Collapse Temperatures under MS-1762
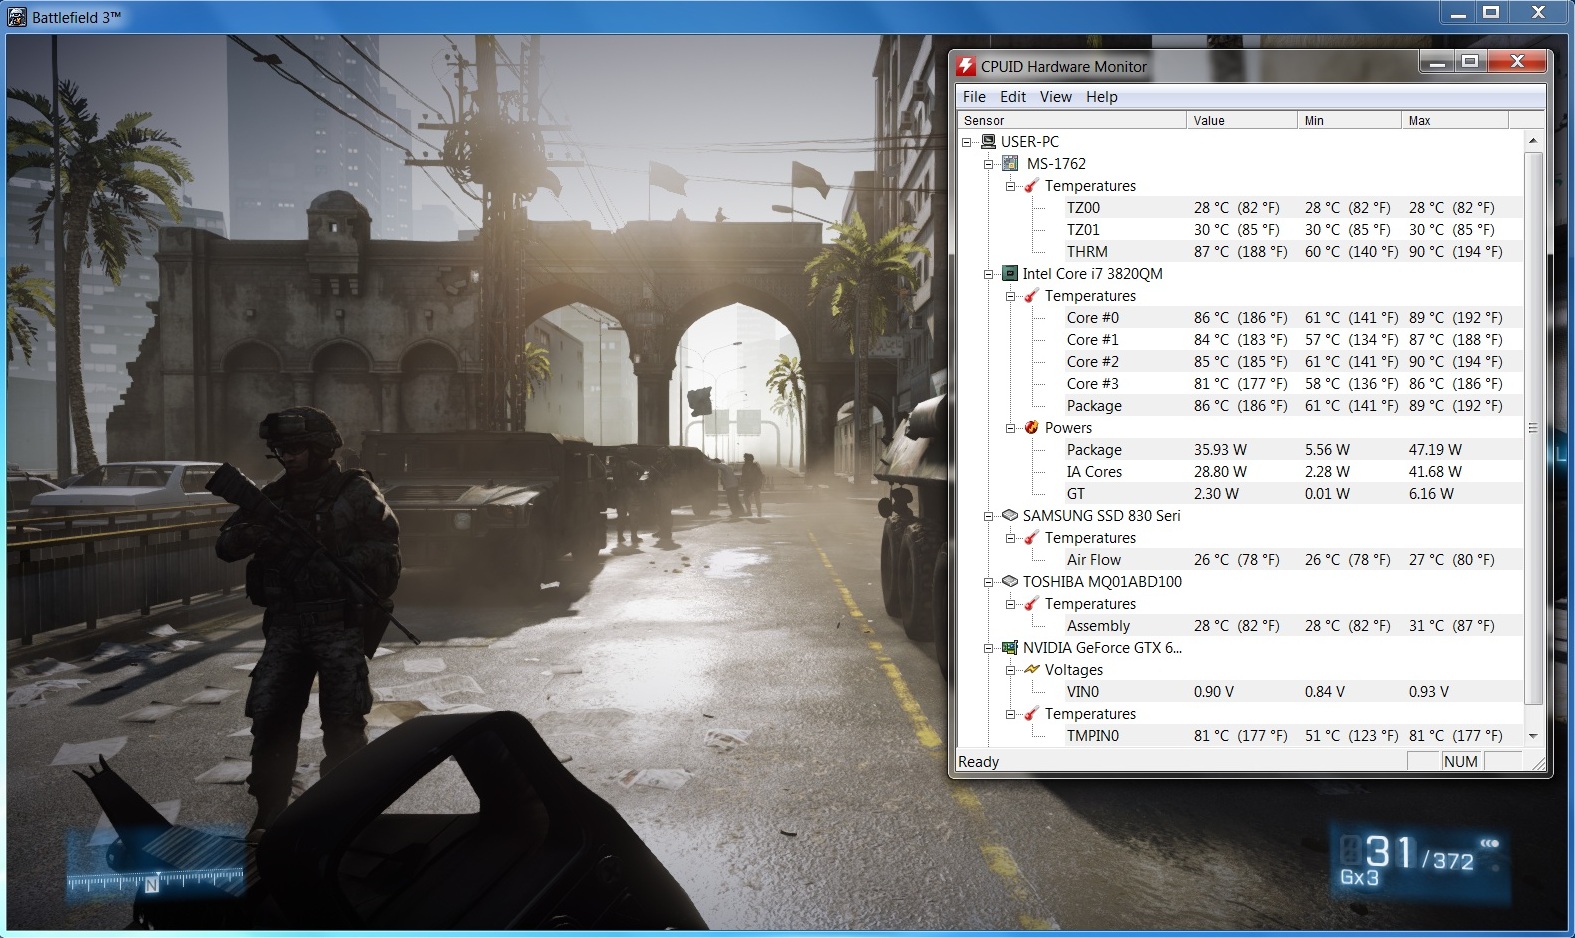Image resolution: width=1575 pixels, height=938 pixels. click(1011, 186)
